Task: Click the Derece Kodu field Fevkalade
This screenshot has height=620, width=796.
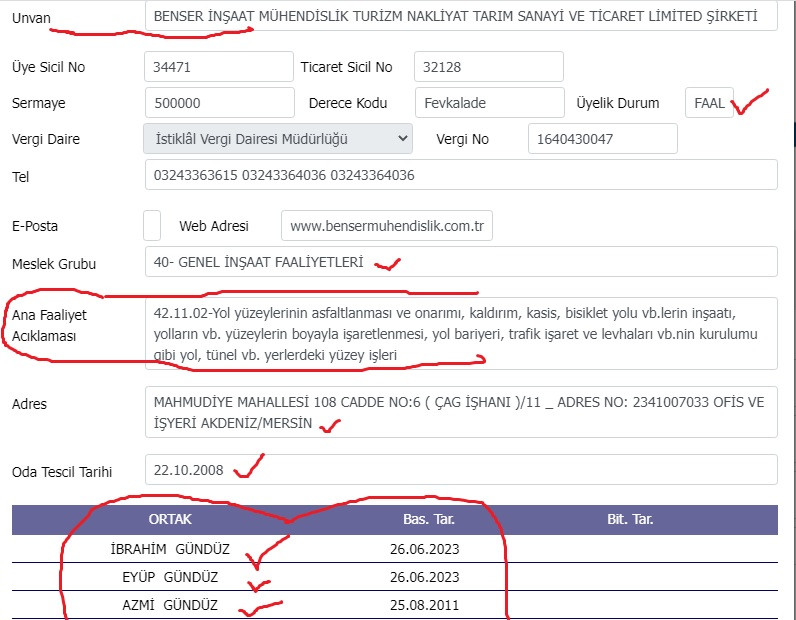Action: click(489, 103)
